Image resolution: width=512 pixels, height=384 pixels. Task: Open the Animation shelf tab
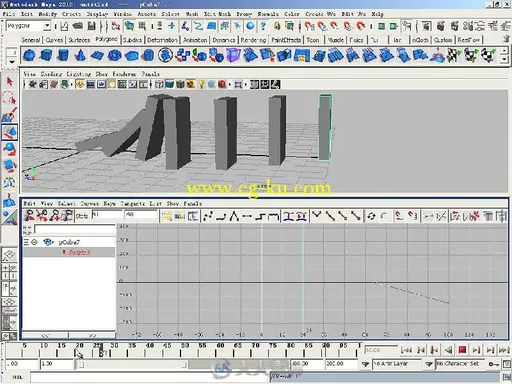[x=195, y=40]
